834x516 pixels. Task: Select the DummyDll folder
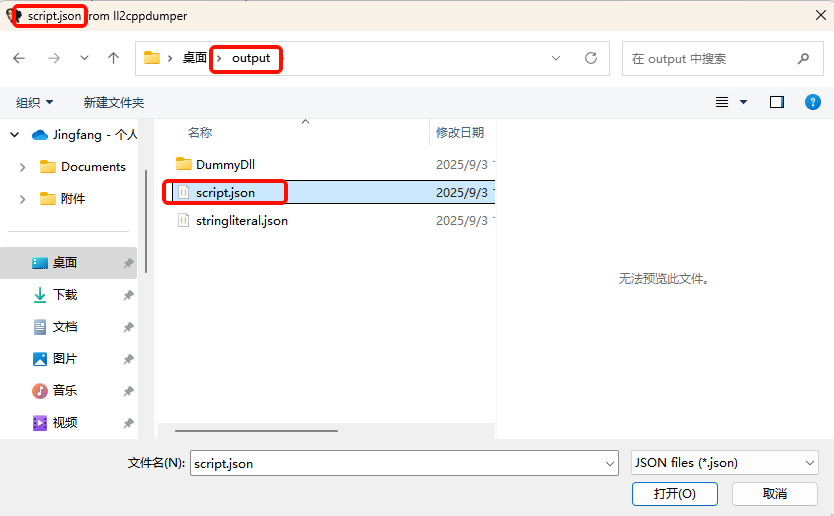tap(226, 164)
